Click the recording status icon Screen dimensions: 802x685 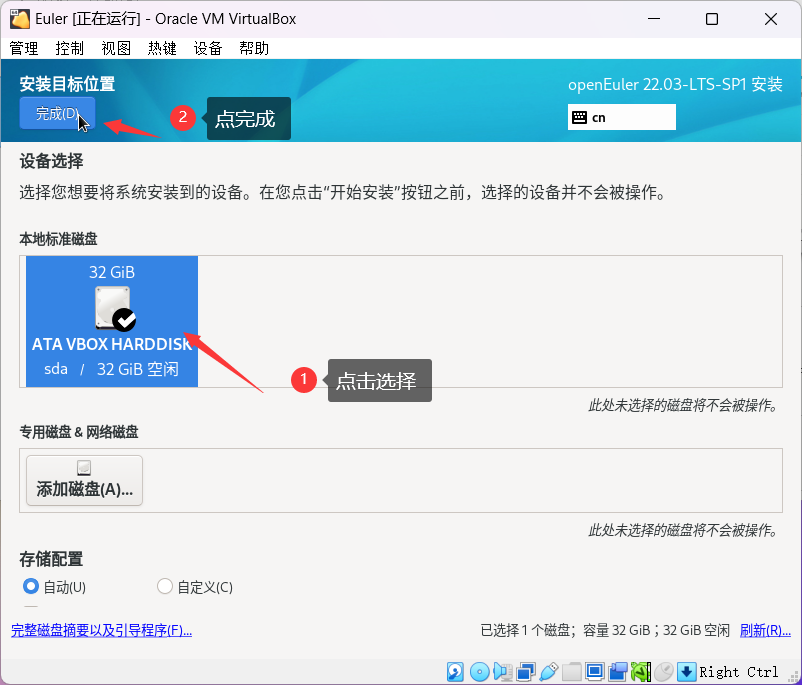pos(618,671)
